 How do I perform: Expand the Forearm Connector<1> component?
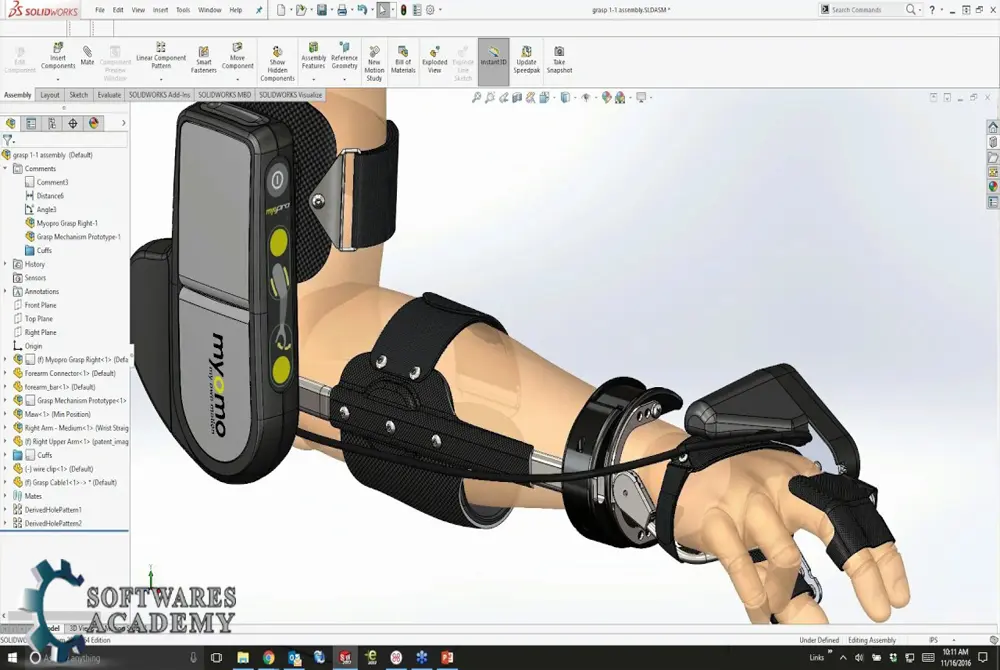(6, 373)
